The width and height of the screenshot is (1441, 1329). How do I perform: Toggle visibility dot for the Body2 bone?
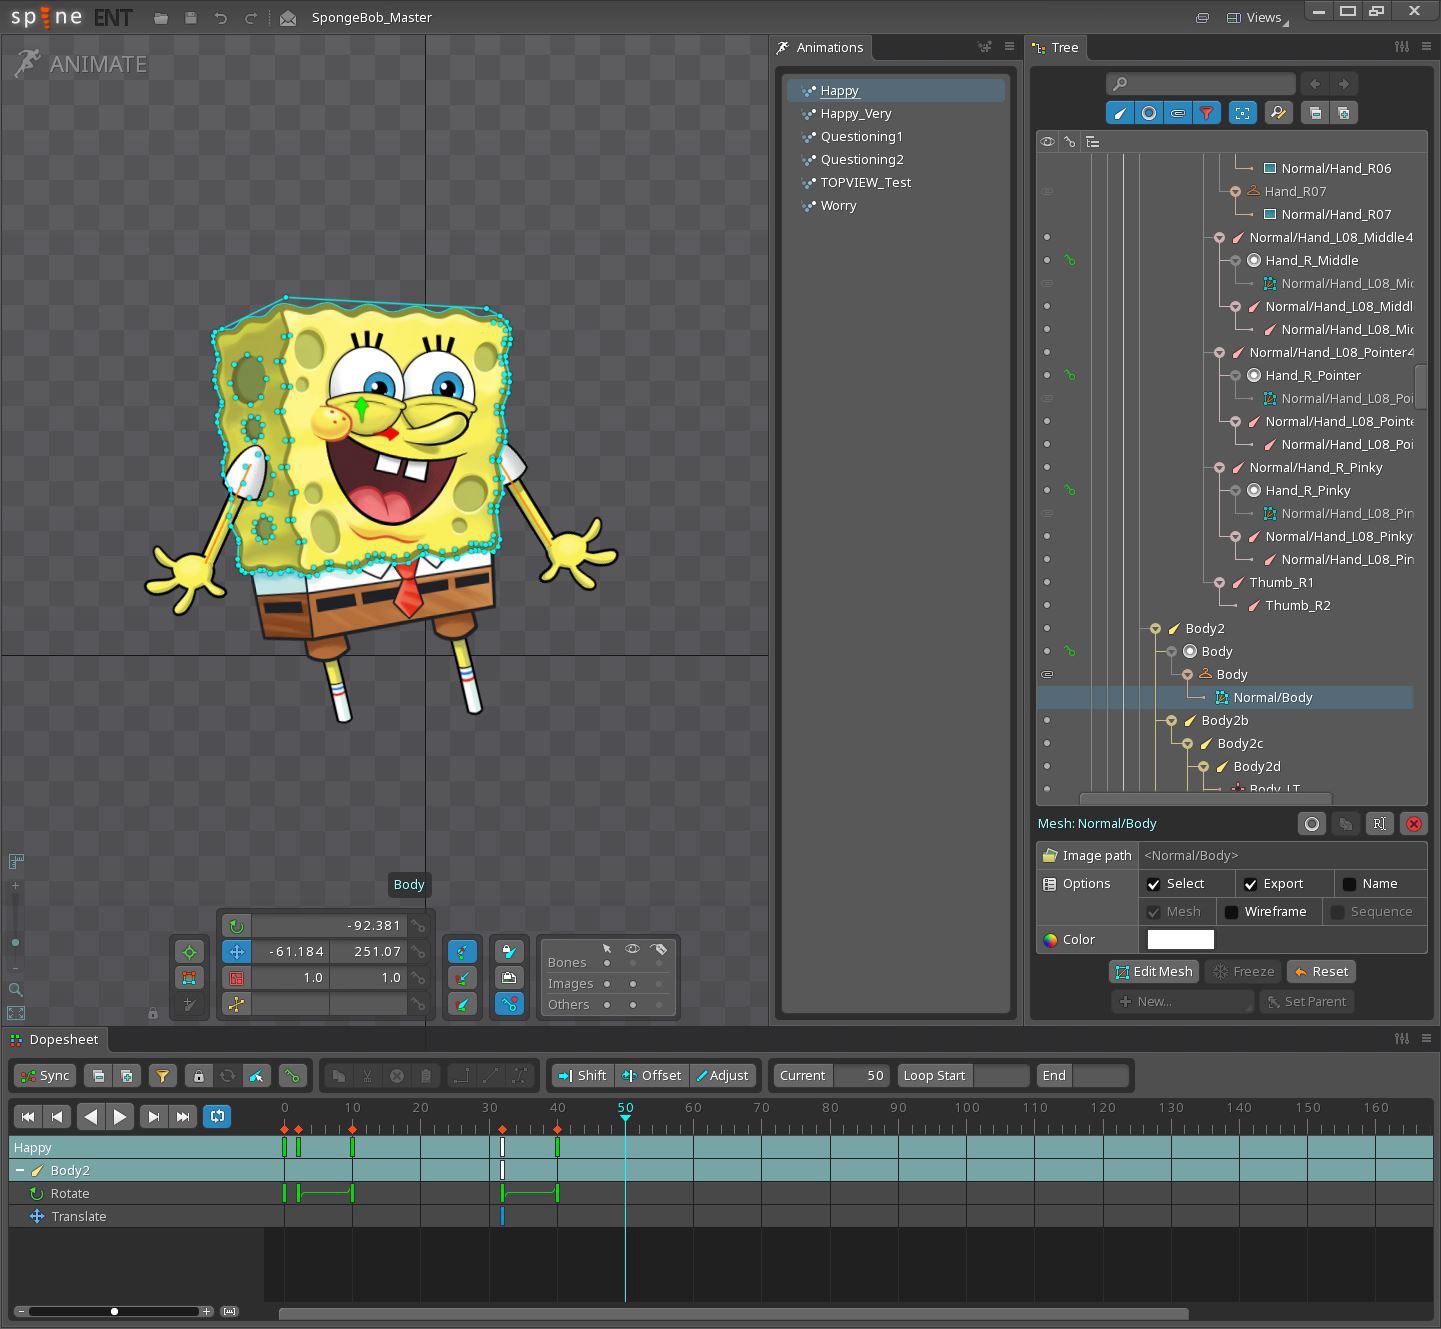1047,629
